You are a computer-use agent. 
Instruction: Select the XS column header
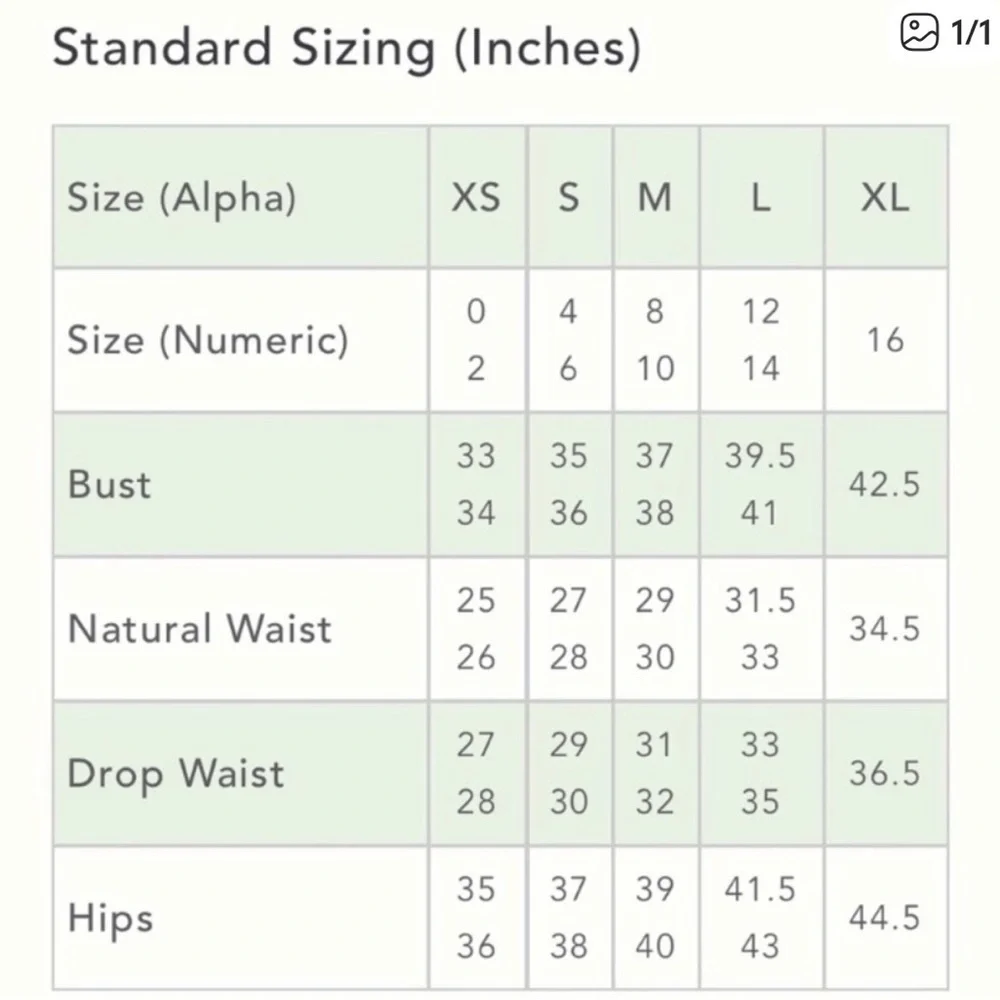coord(476,197)
